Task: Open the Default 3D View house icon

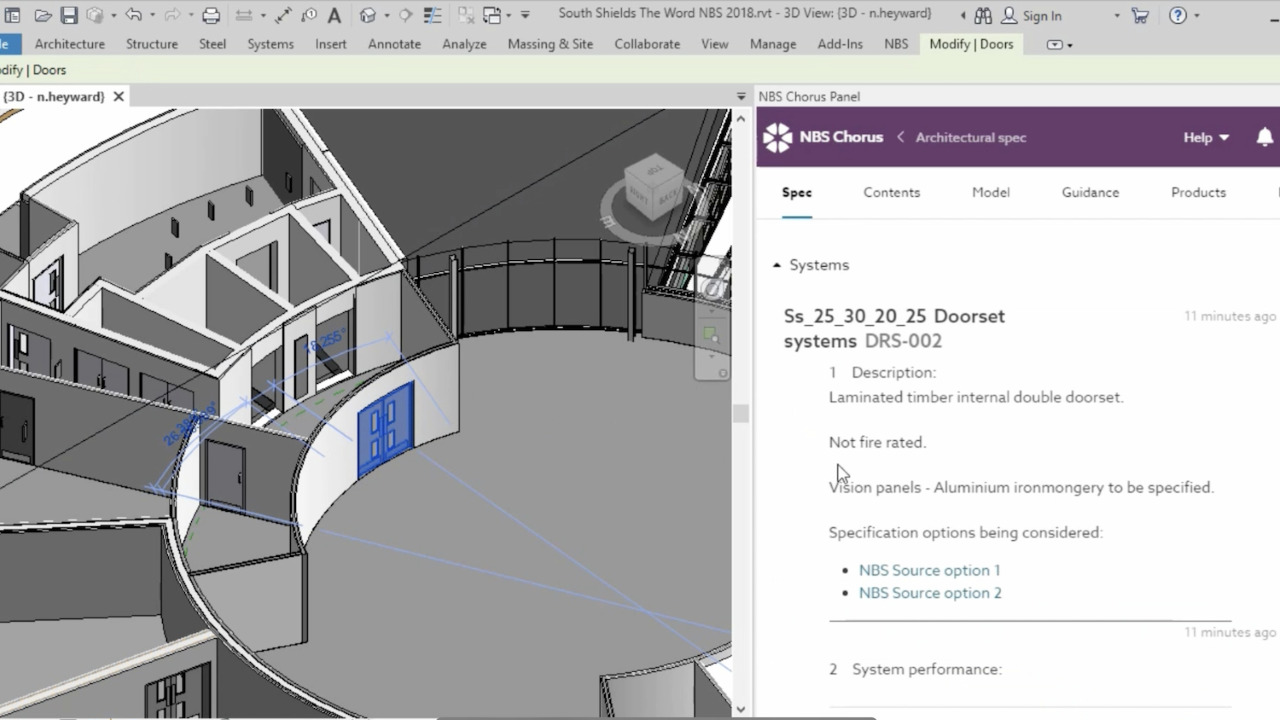Action: point(368,15)
